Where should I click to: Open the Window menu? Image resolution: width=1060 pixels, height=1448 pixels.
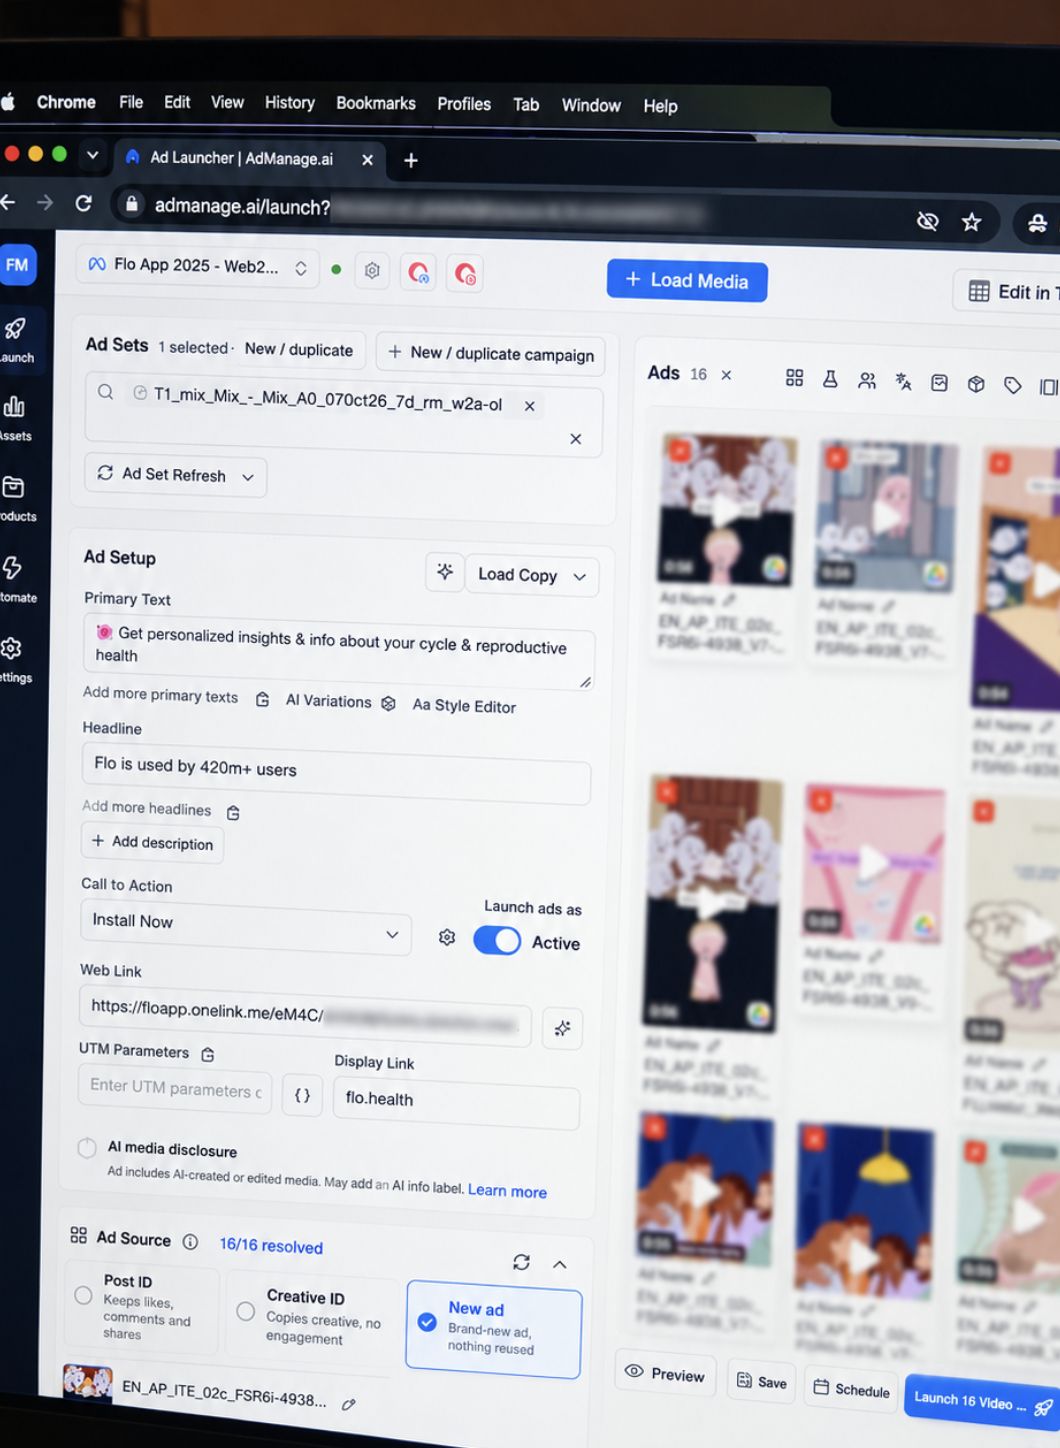[x=591, y=105]
